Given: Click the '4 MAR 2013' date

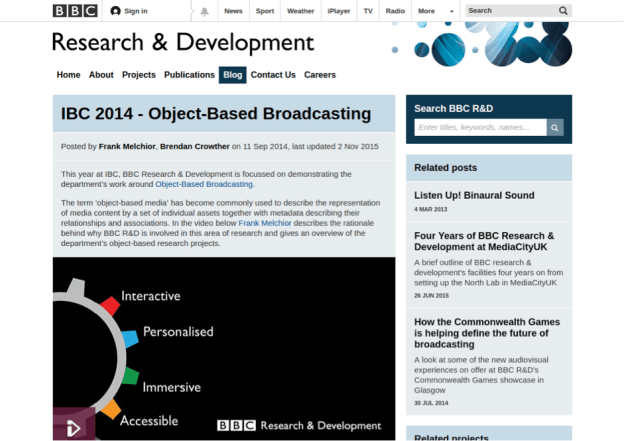Looking at the screenshot, I should [431, 209].
